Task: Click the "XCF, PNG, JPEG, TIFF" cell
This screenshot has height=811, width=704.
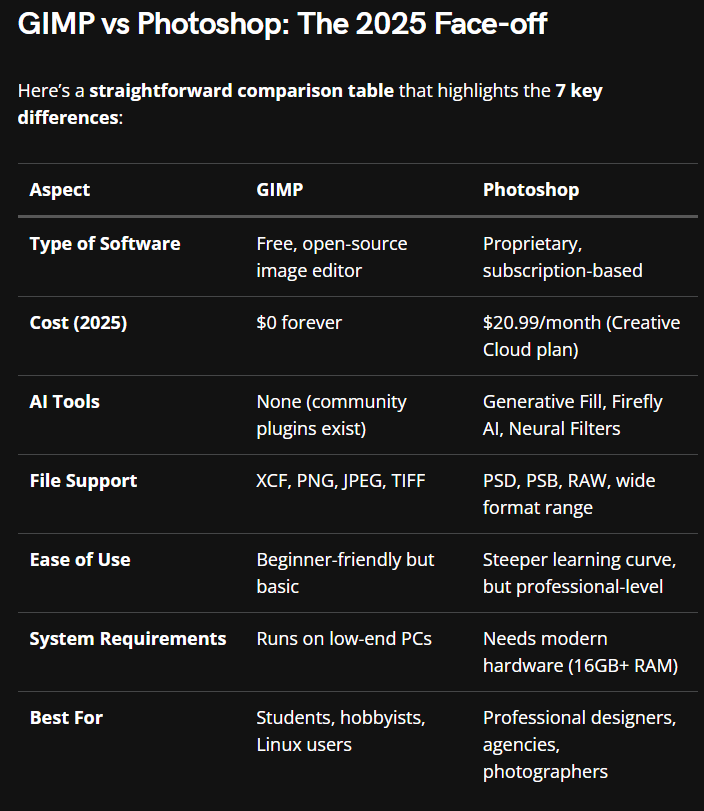Action: (x=341, y=481)
